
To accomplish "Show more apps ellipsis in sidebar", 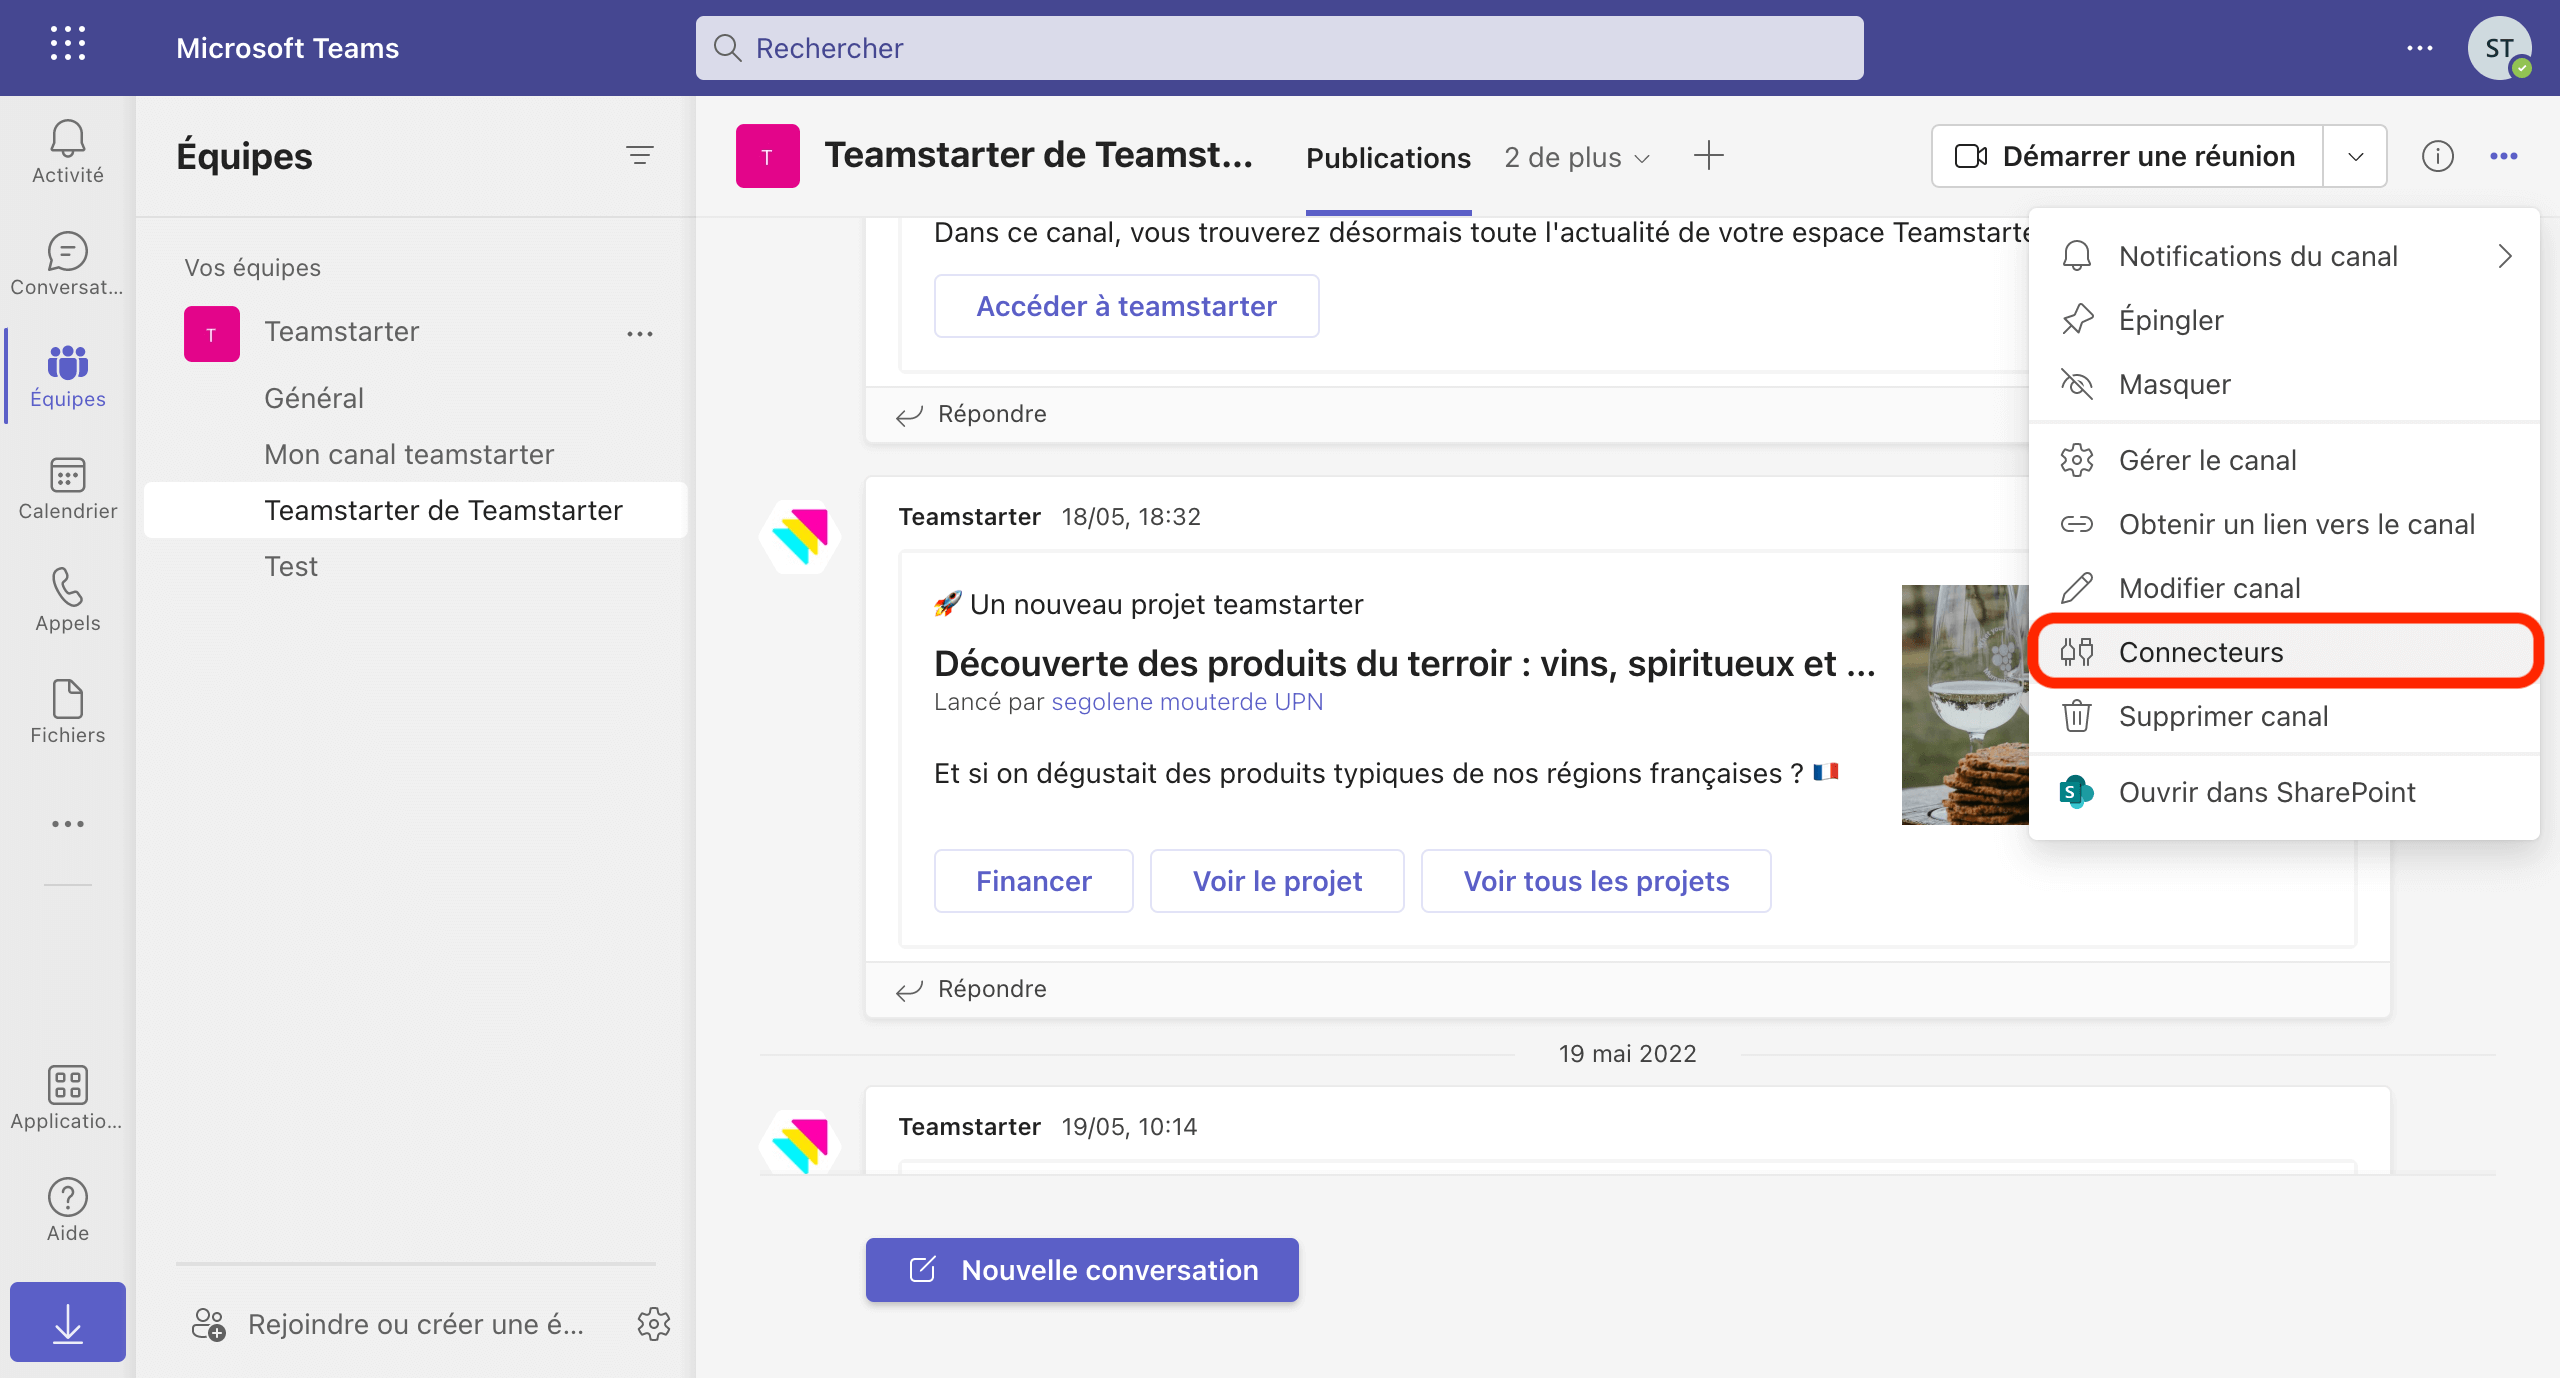I will pos(67,824).
